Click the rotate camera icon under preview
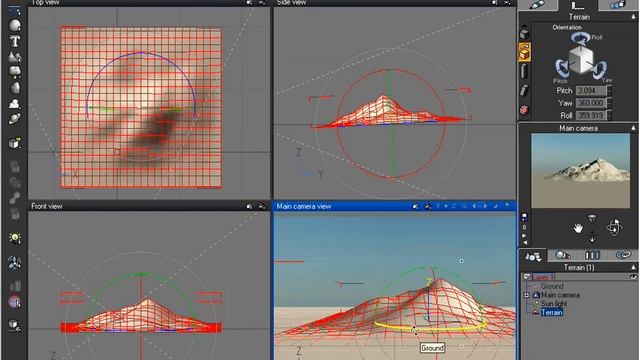The height and width of the screenshot is (360, 640). pos(614,227)
